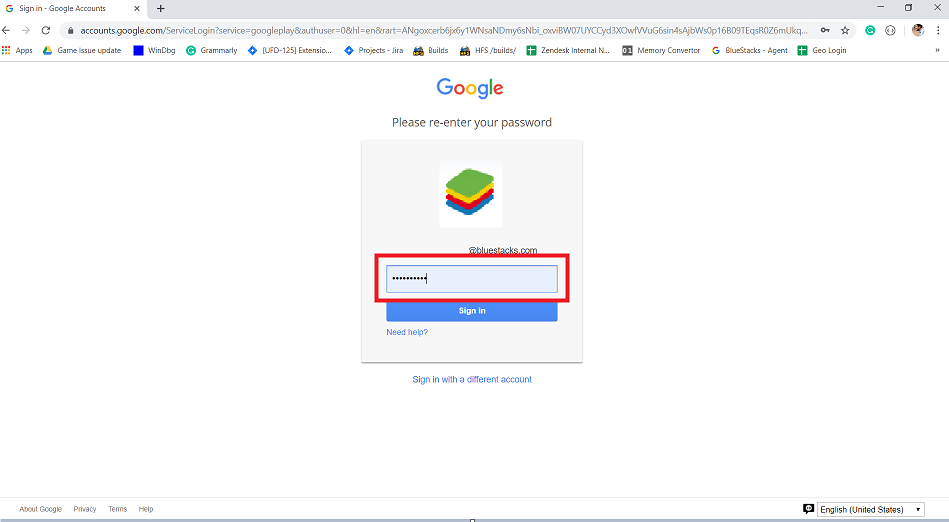Screen dimensions: 949x522
Task: Open a new tab with the plus button
Action: pos(160,8)
